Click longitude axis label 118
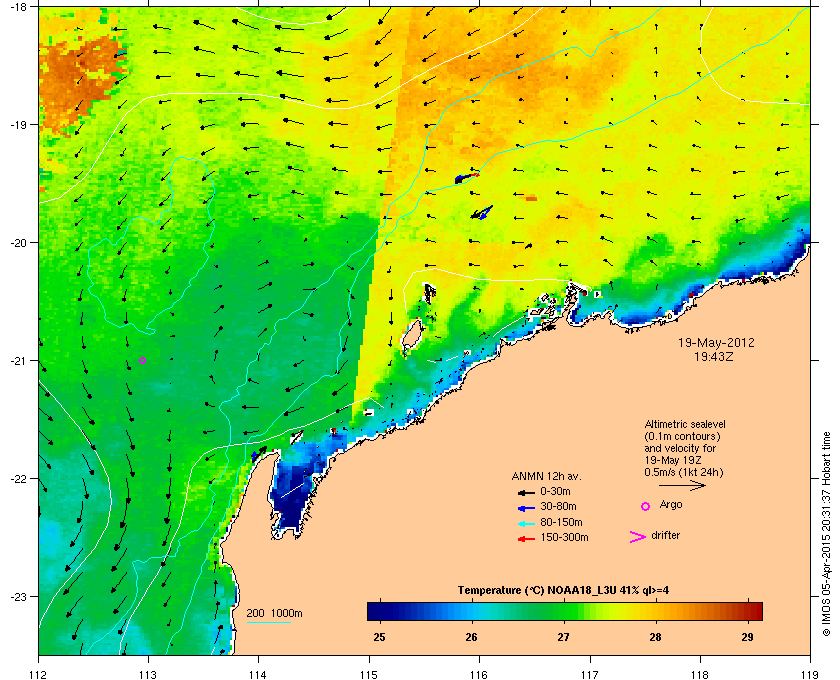The height and width of the screenshot is (680, 840). click(x=700, y=674)
